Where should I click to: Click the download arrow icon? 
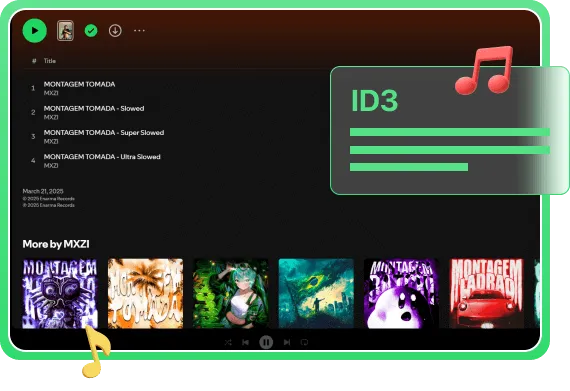click(115, 31)
